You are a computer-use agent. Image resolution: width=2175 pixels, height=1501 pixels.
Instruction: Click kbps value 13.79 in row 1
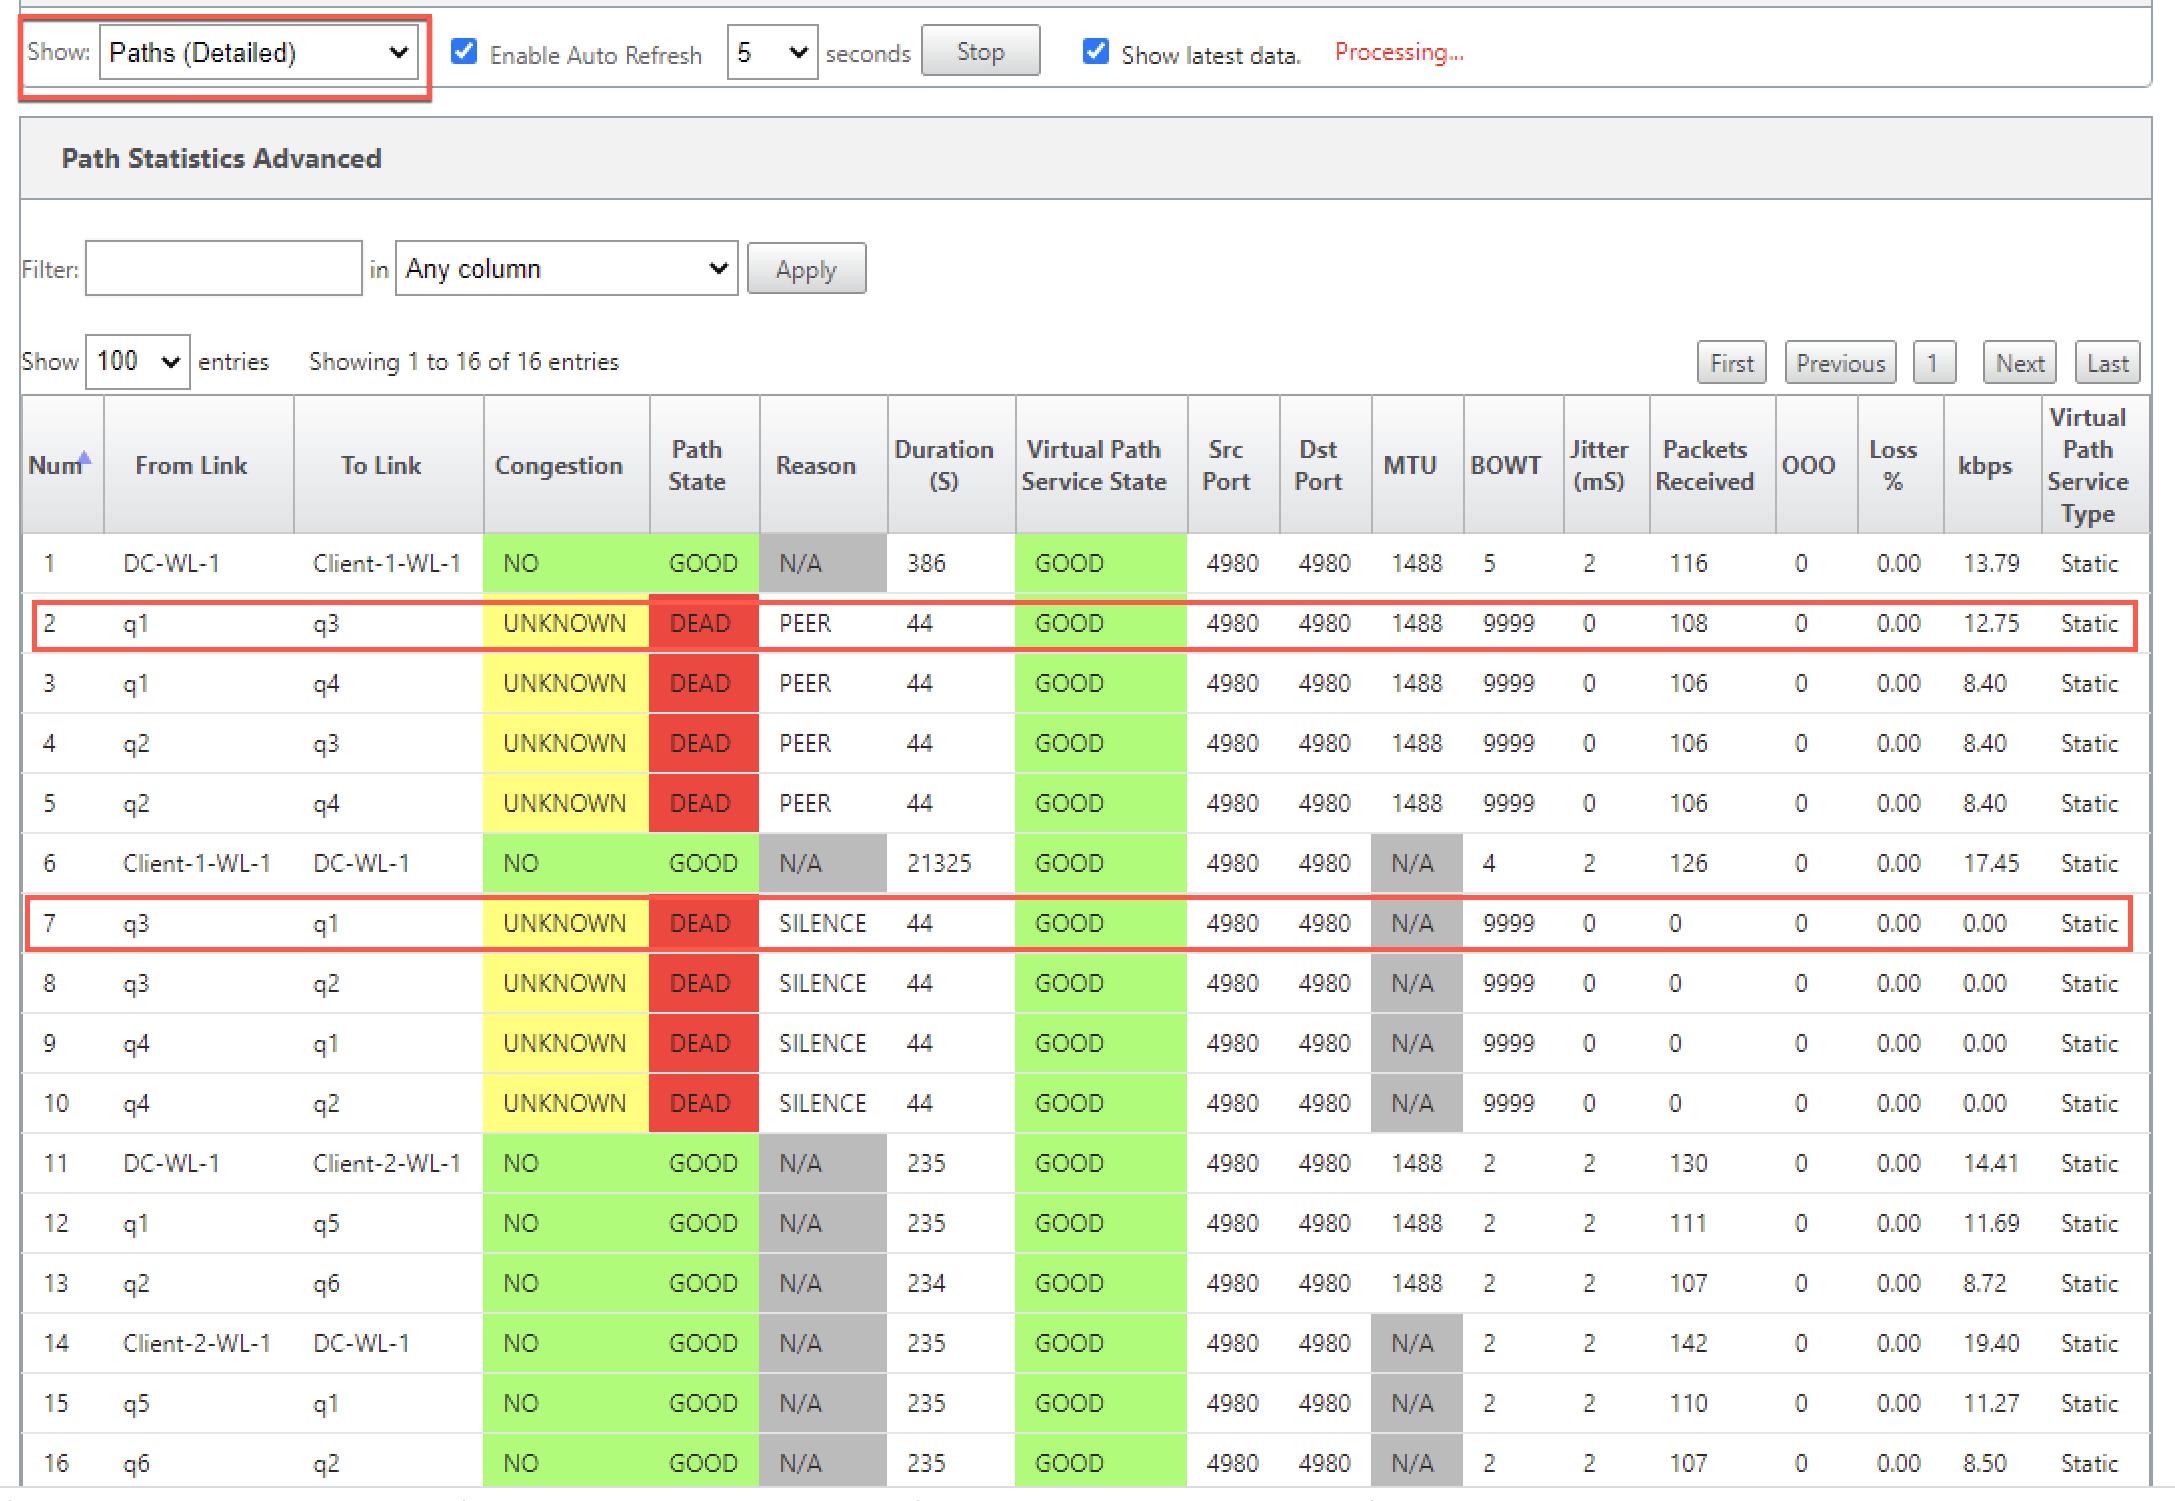[x=1991, y=563]
